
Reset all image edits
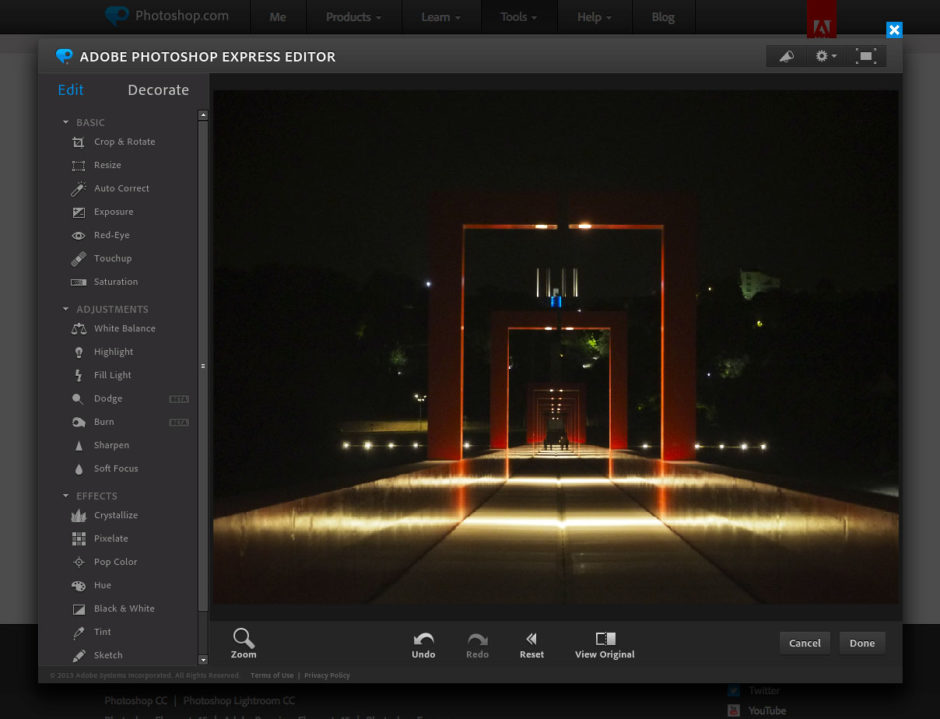(x=532, y=645)
